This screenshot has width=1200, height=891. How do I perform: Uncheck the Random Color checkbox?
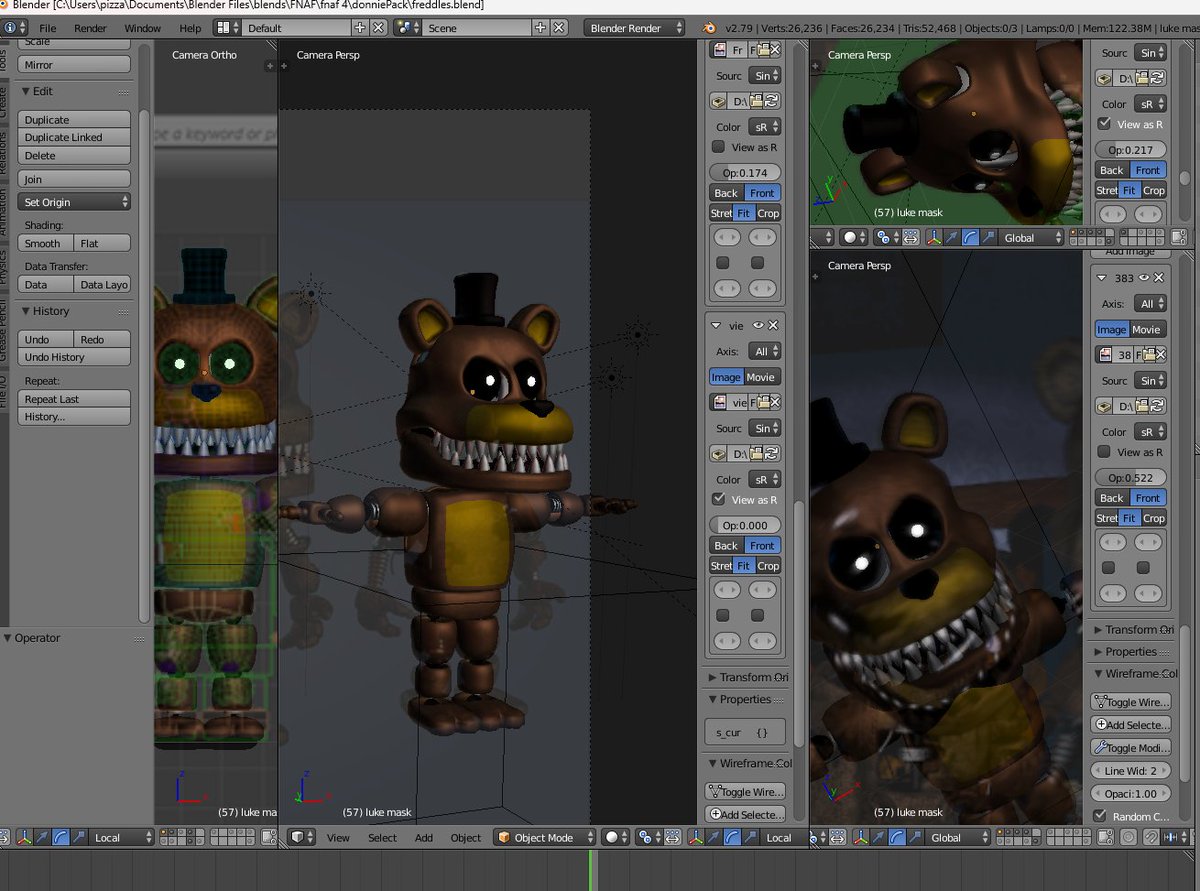1100,817
